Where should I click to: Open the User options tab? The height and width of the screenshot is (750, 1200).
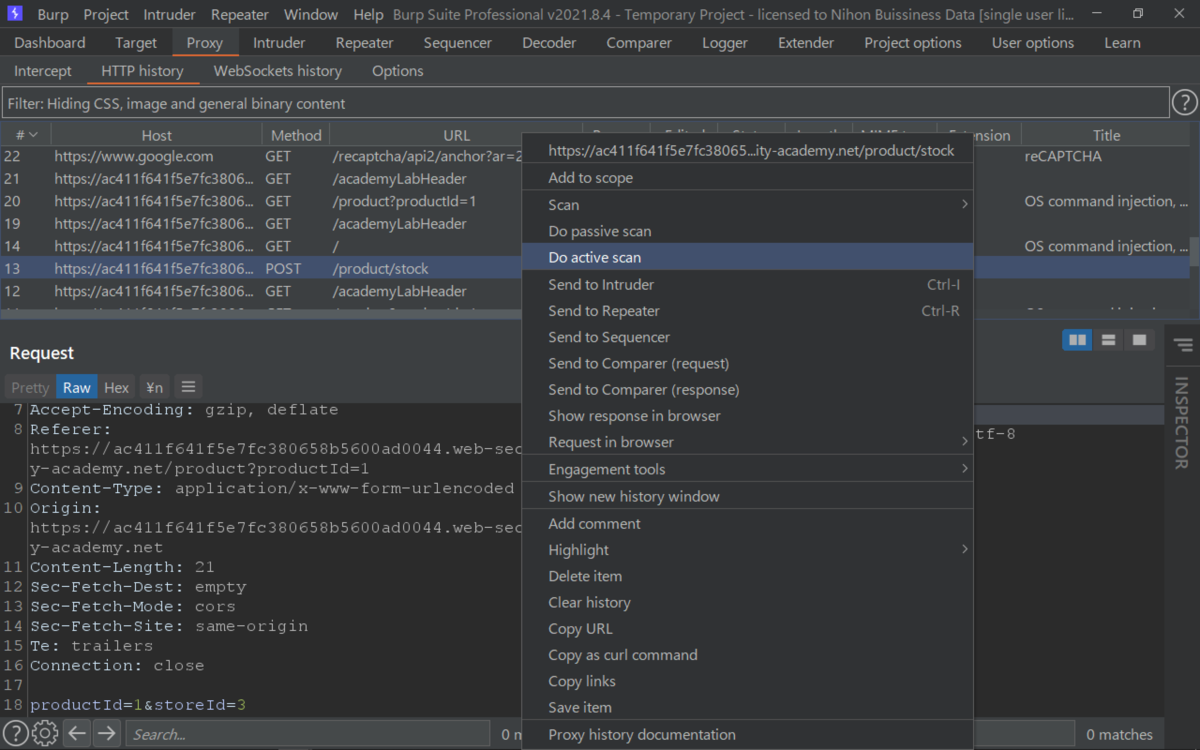[x=1033, y=43]
